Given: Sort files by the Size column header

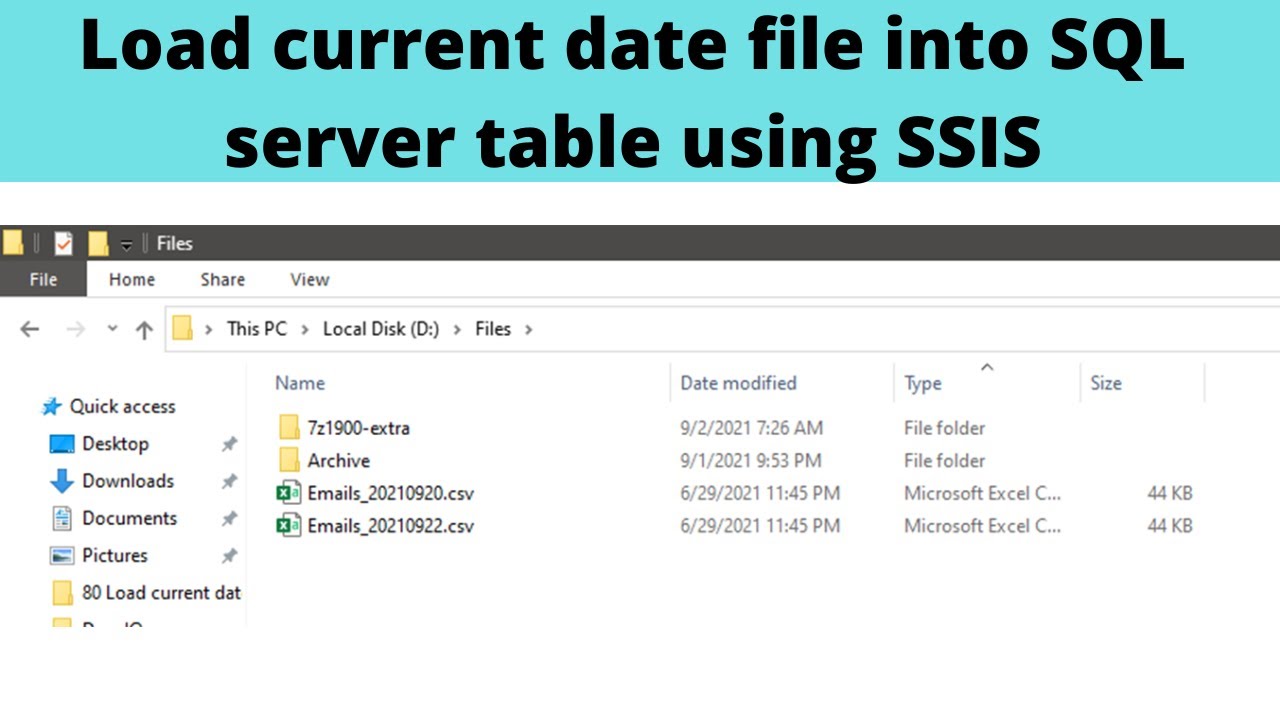Looking at the screenshot, I should [1106, 382].
